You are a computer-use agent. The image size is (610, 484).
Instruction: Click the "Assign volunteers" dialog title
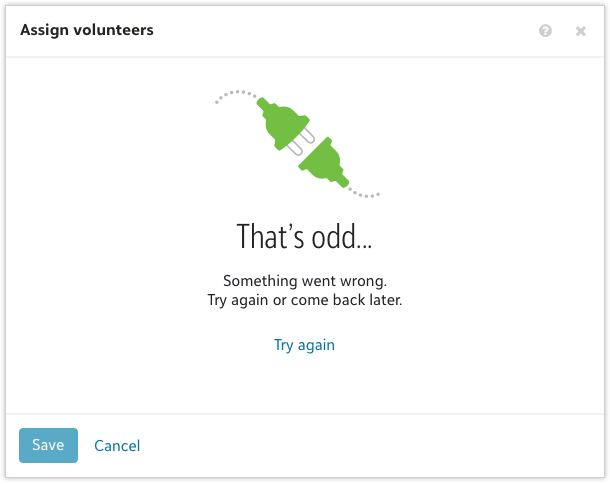click(x=87, y=30)
